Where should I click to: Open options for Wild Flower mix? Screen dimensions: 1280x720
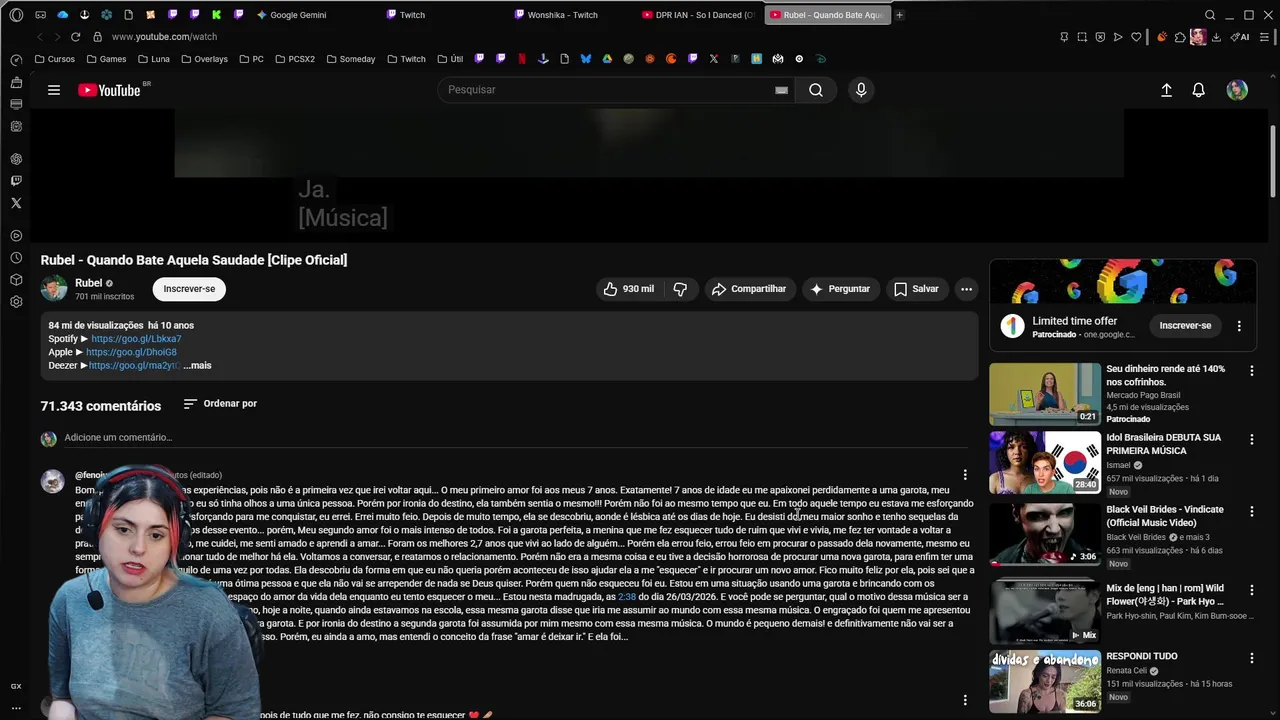[x=1251, y=591]
